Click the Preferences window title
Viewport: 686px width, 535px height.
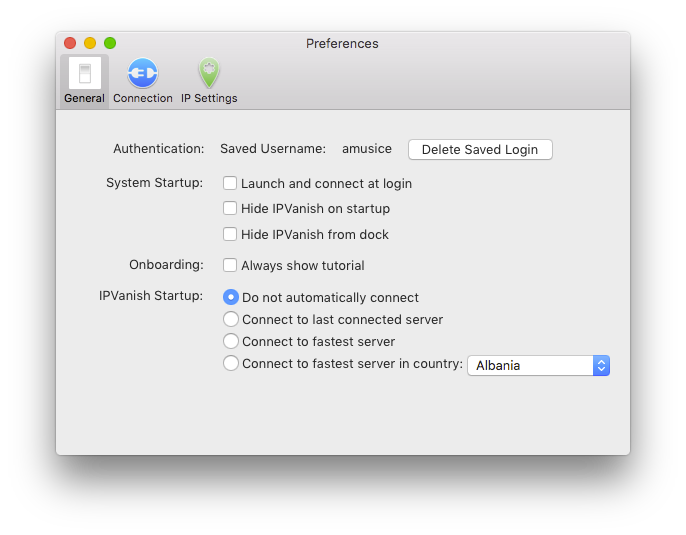(342, 44)
